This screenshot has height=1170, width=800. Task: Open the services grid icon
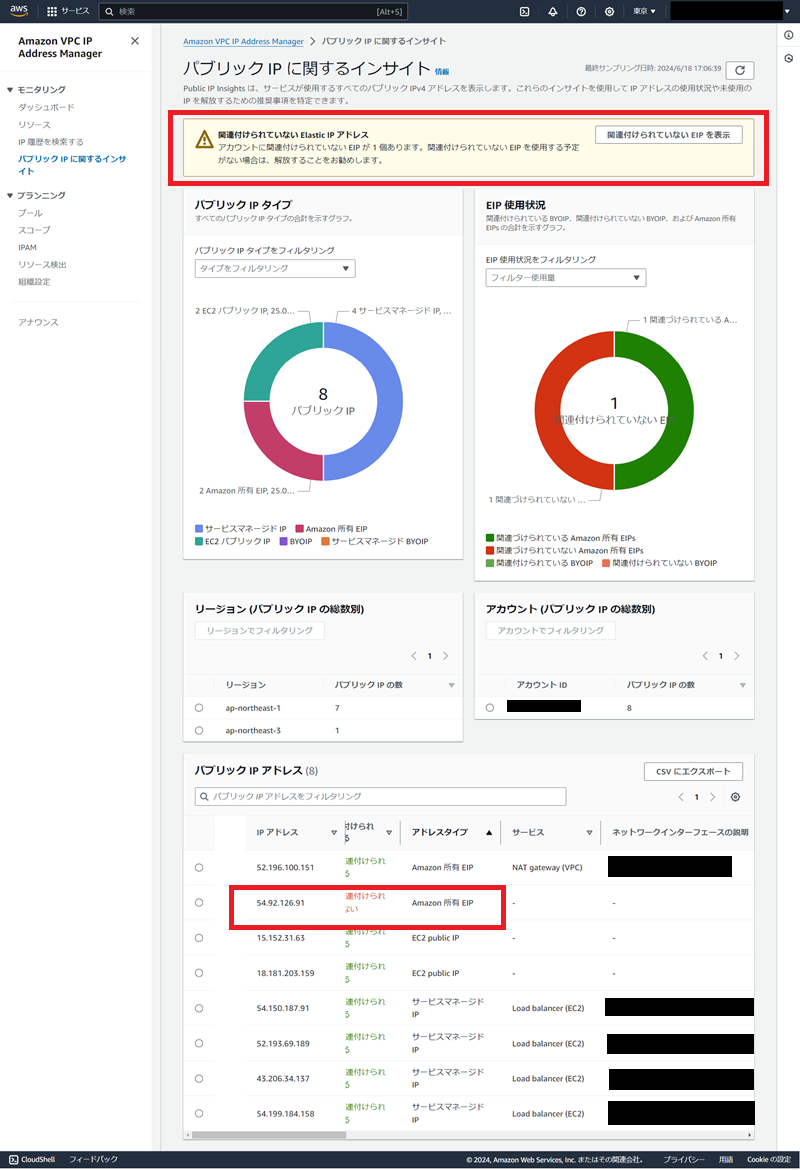click(x=51, y=11)
